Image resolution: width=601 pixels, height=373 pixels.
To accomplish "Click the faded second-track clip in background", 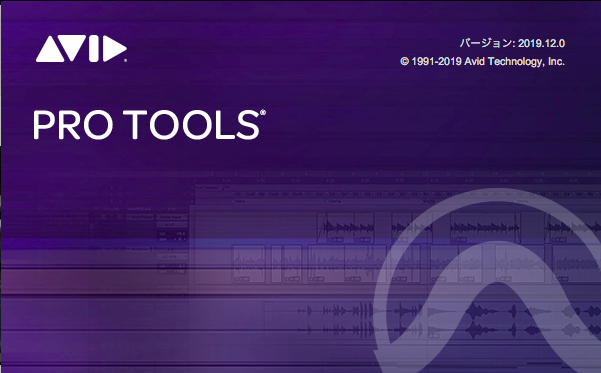I will tap(249, 264).
